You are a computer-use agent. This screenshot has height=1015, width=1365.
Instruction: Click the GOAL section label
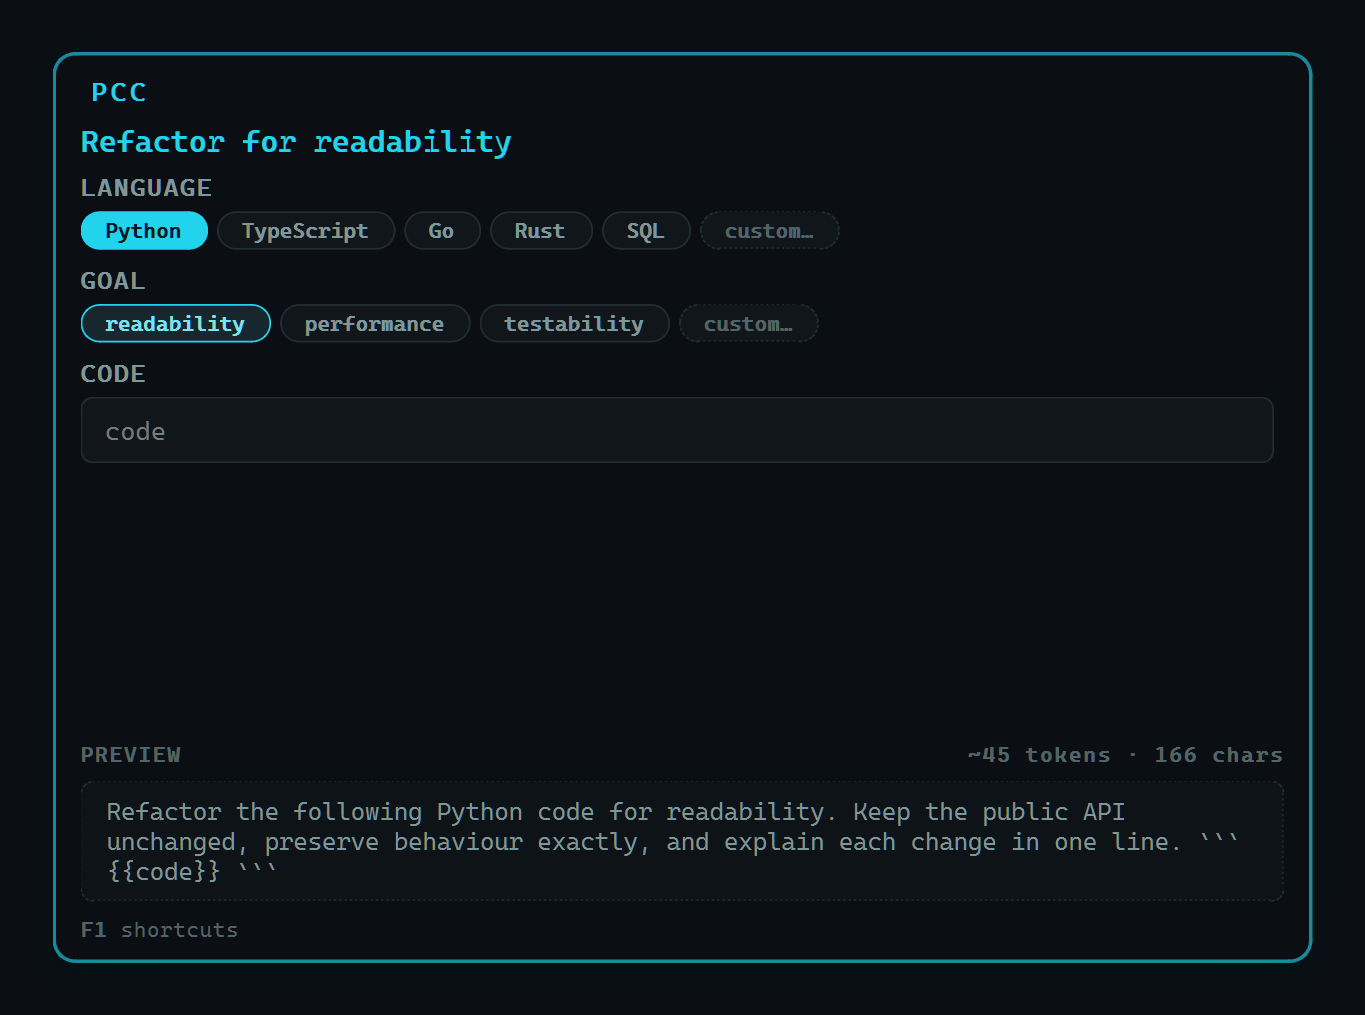click(113, 281)
